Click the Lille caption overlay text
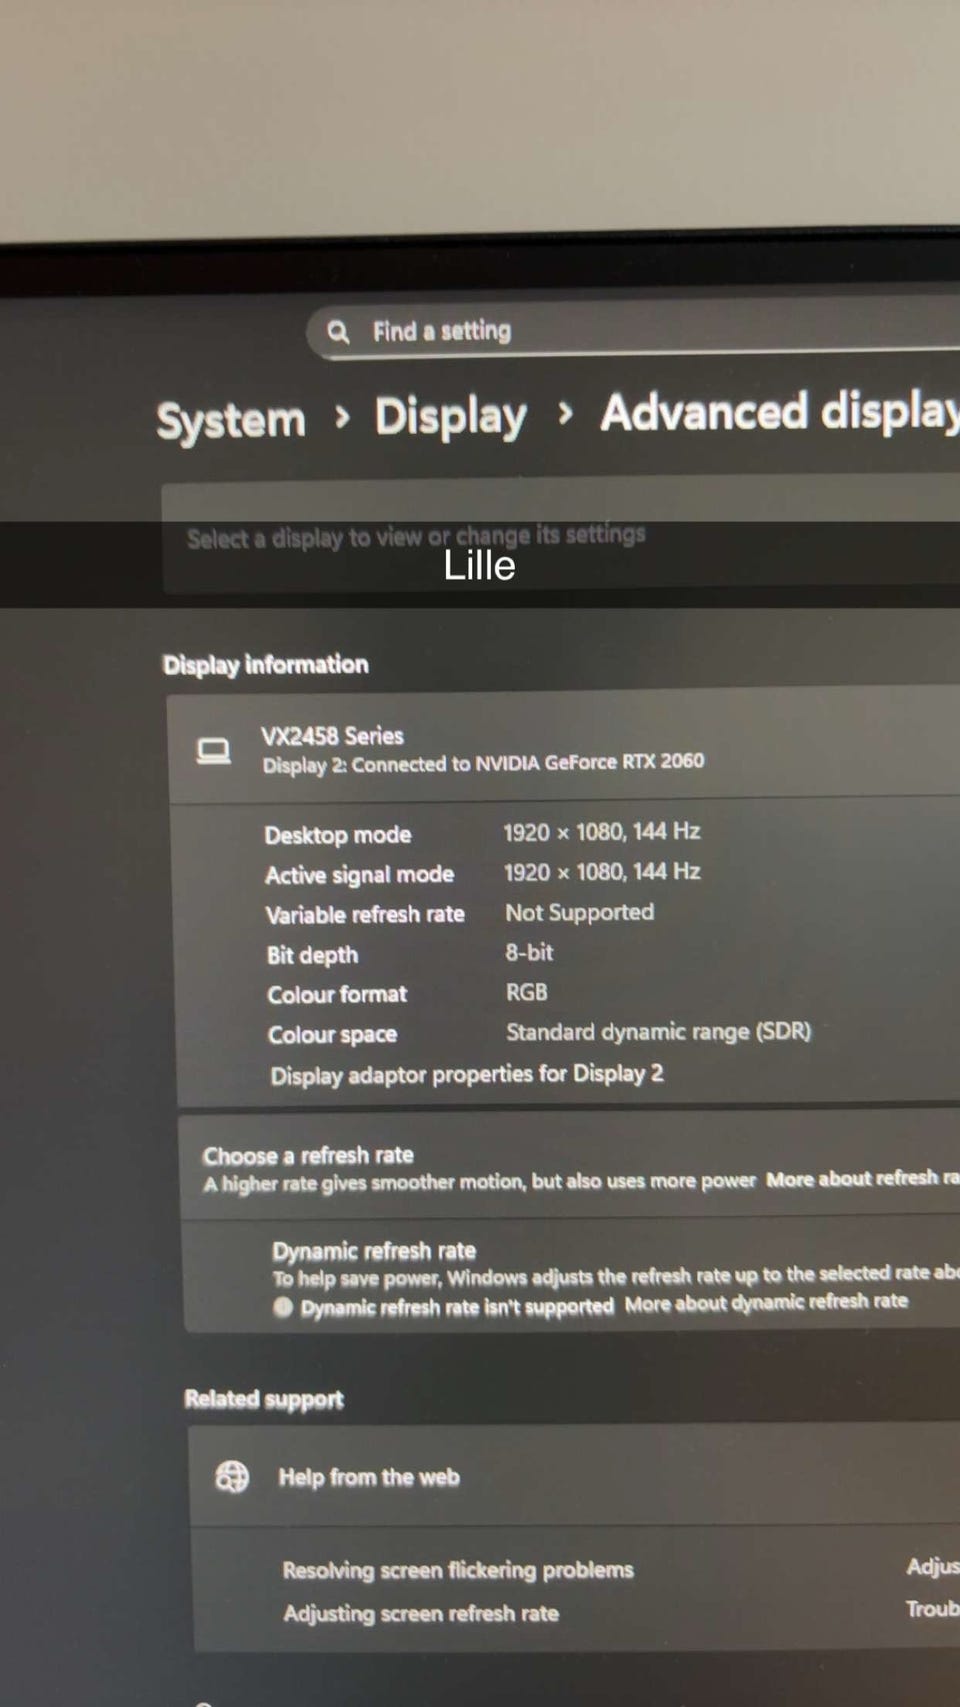 [479, 566]
